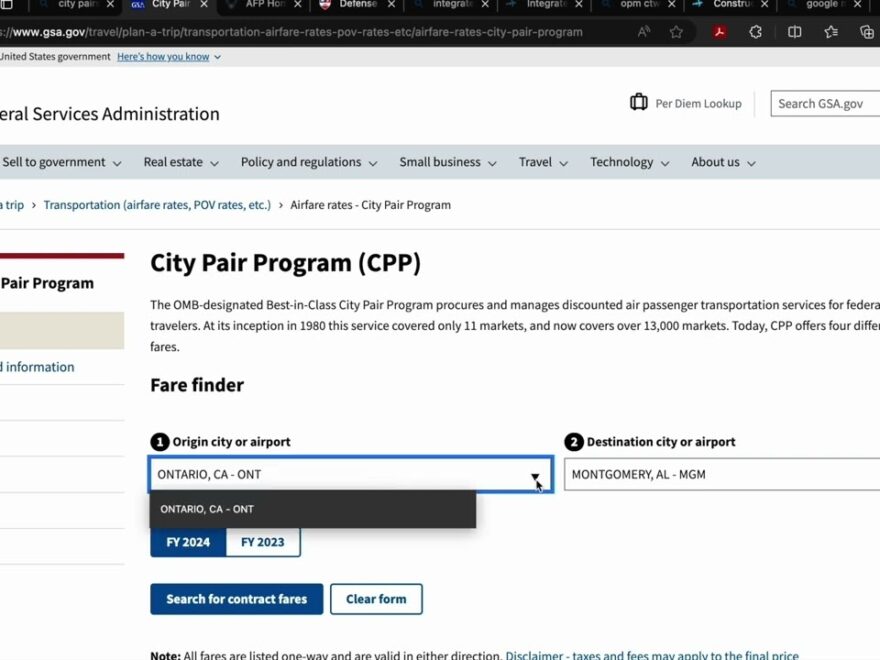Select the FY 2024 fiscal year toggle
This screenshot has height=660, width=880.
coord(188,541)
